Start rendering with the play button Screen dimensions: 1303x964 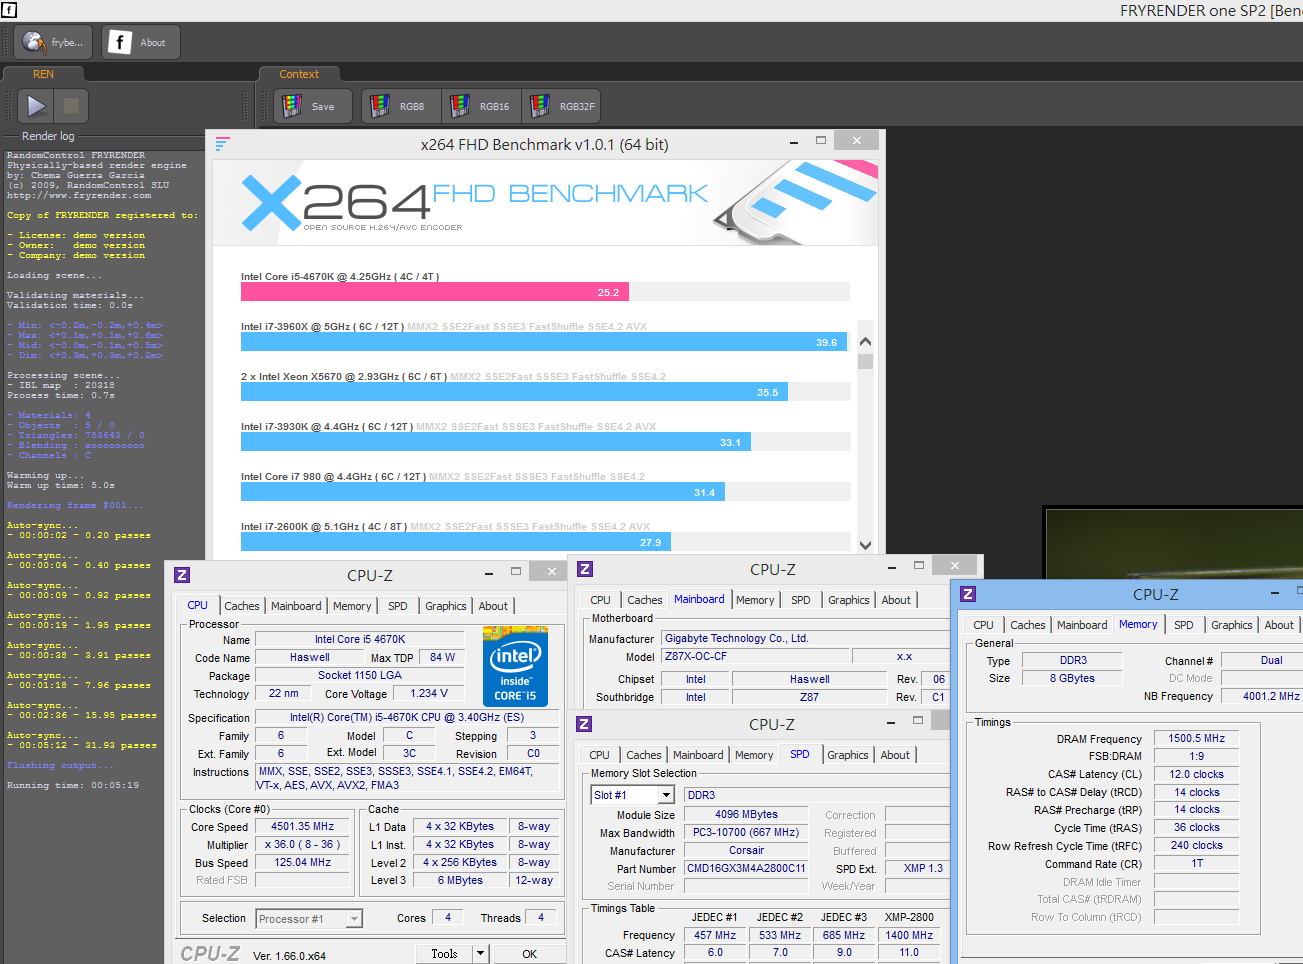point(36,106)
